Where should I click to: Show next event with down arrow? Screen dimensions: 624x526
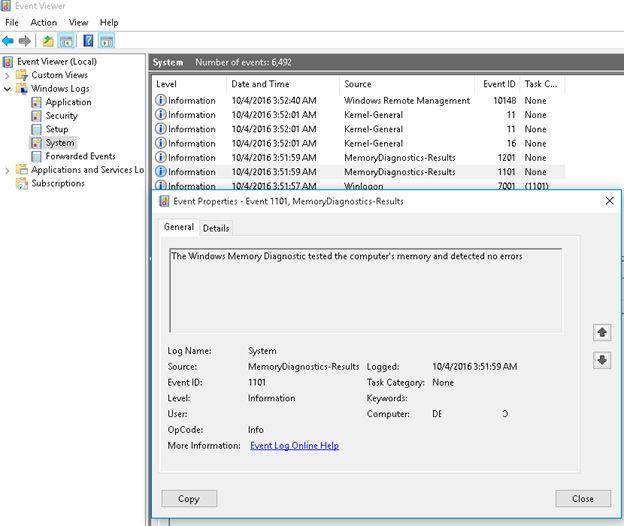coord(601,360)
